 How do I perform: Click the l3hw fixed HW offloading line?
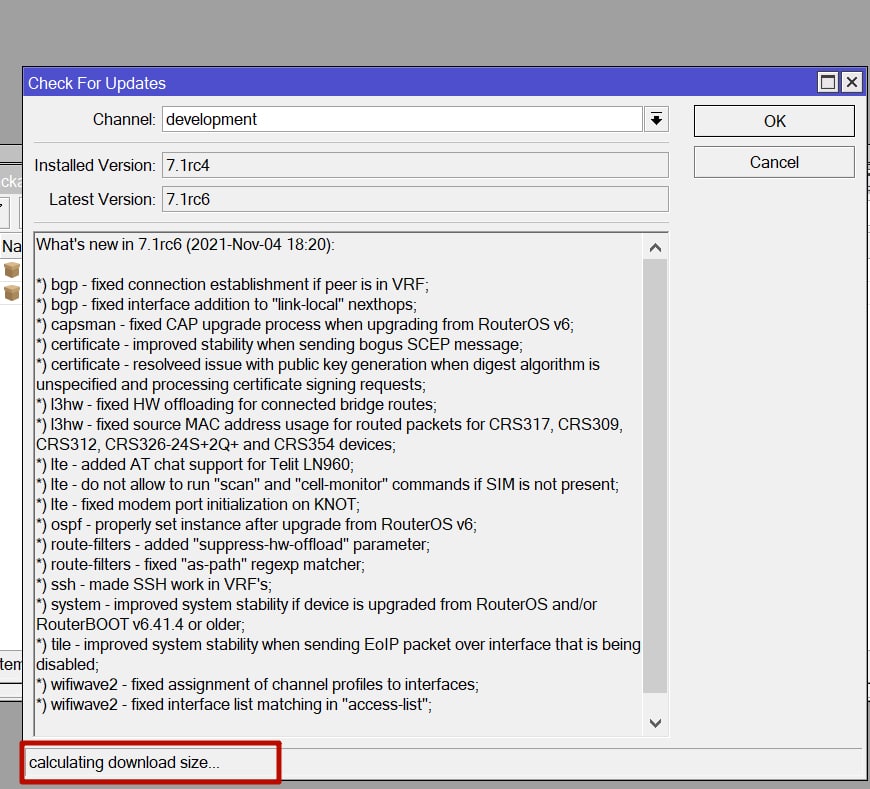[x=236, y=404]
